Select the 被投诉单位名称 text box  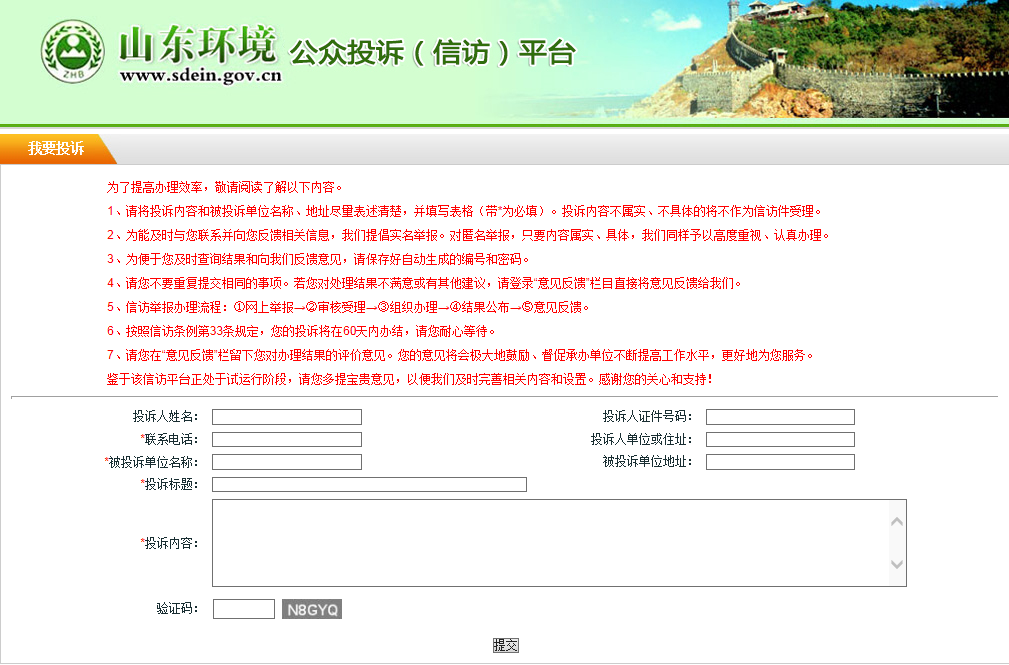point(286,462)
